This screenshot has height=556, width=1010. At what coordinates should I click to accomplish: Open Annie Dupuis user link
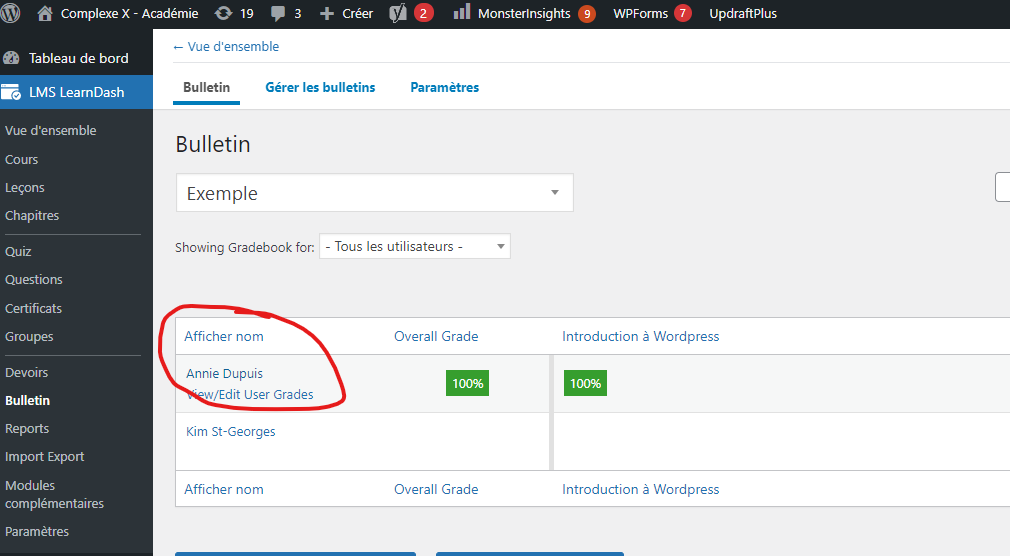coord(225,374)
